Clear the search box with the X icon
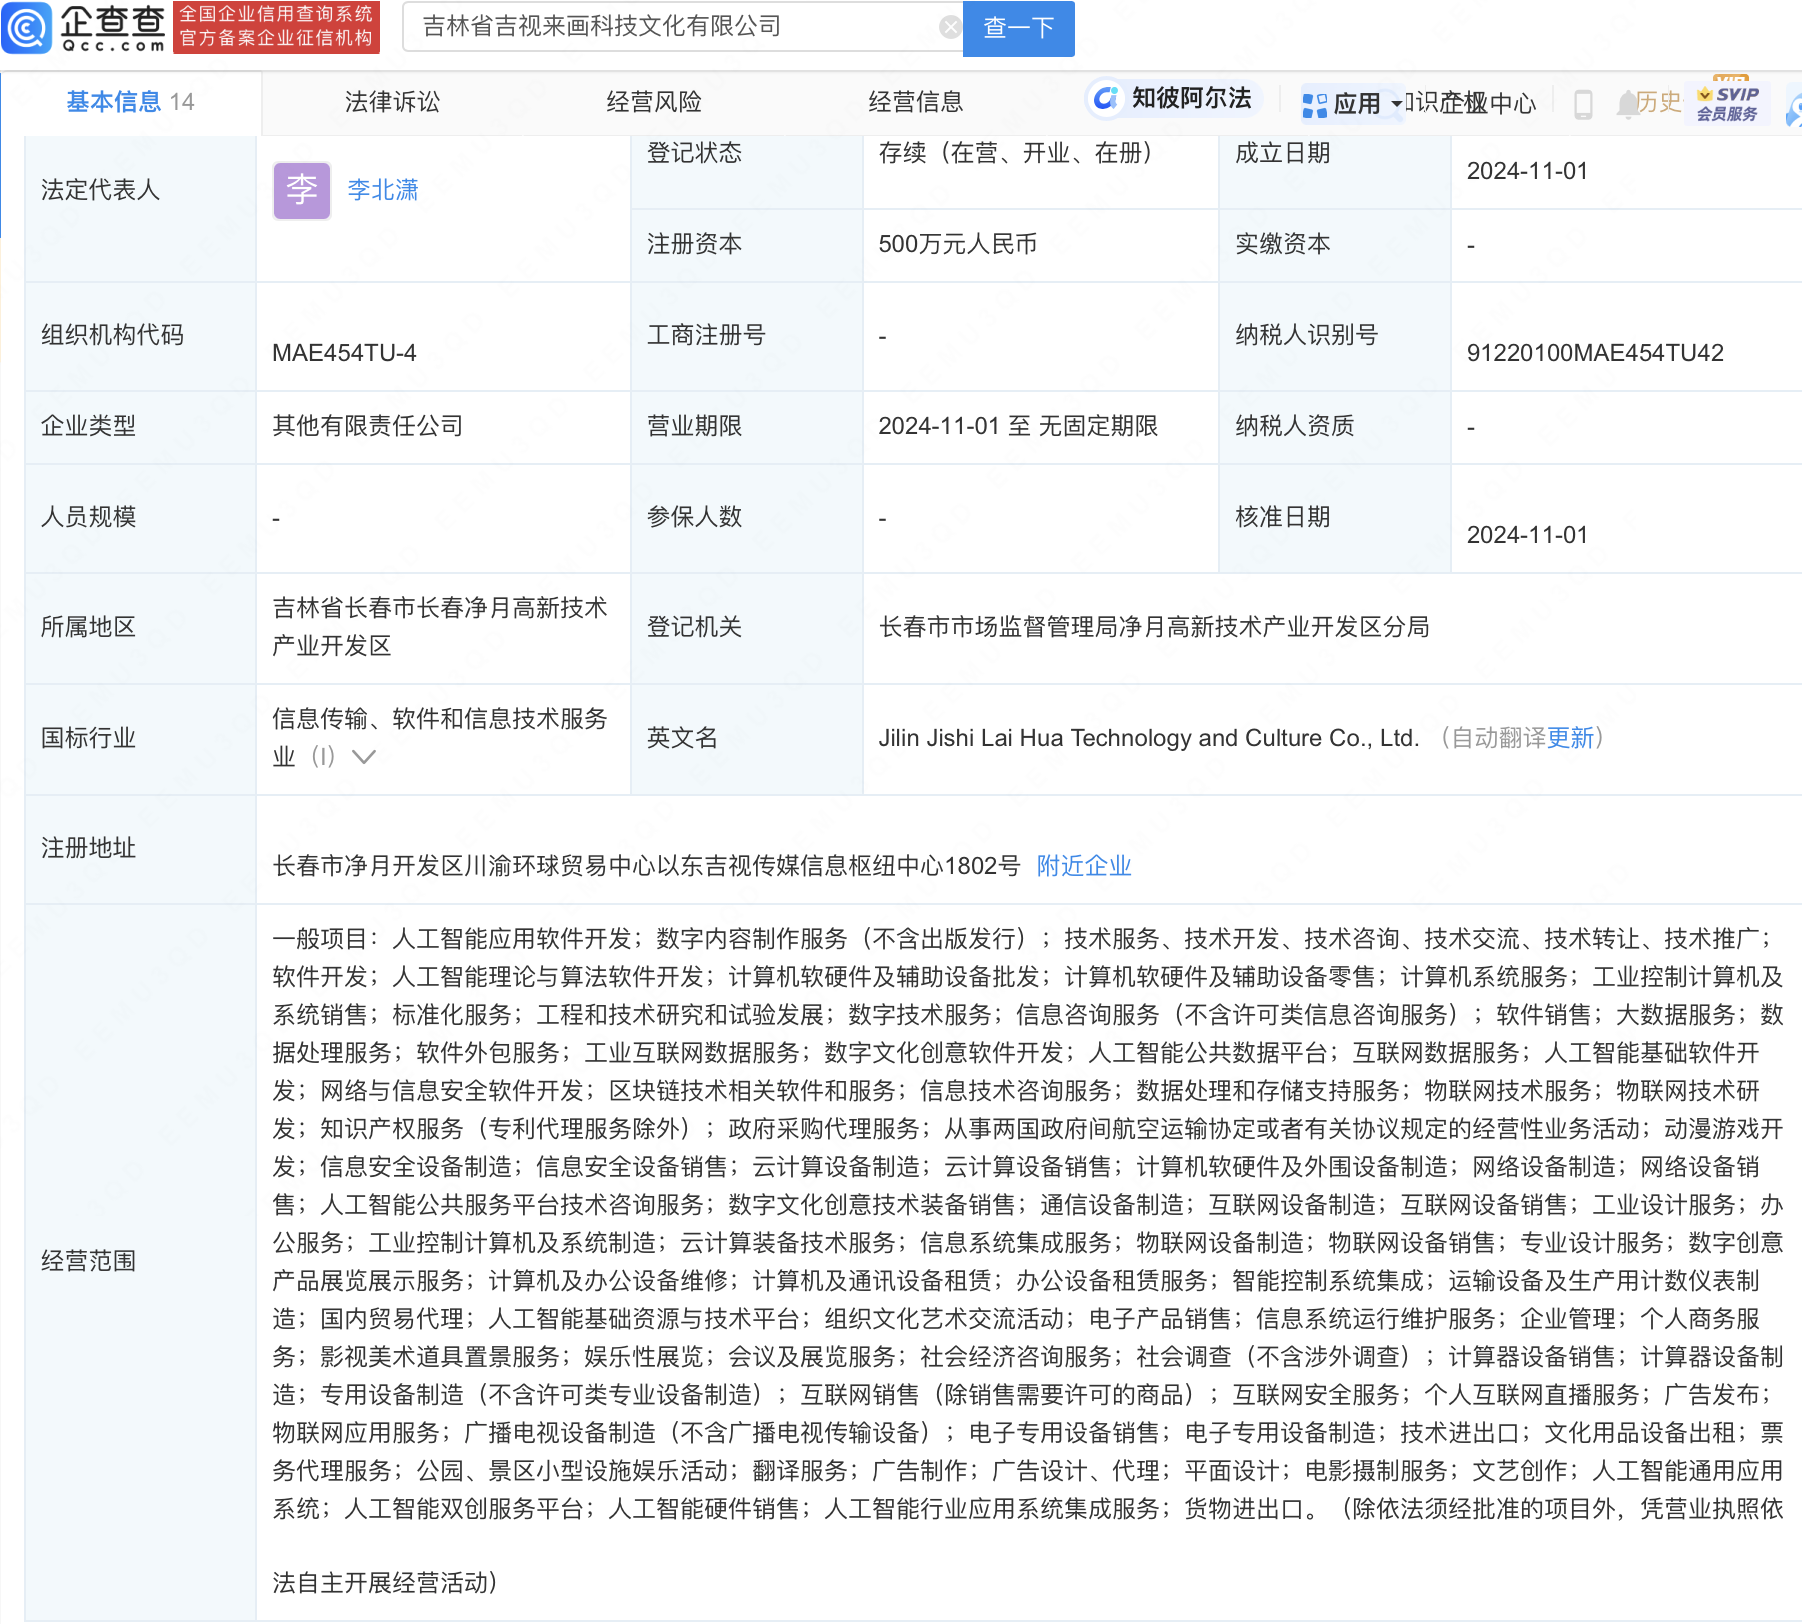This screenshot has width=1802, height=1624. click(949, 27)
